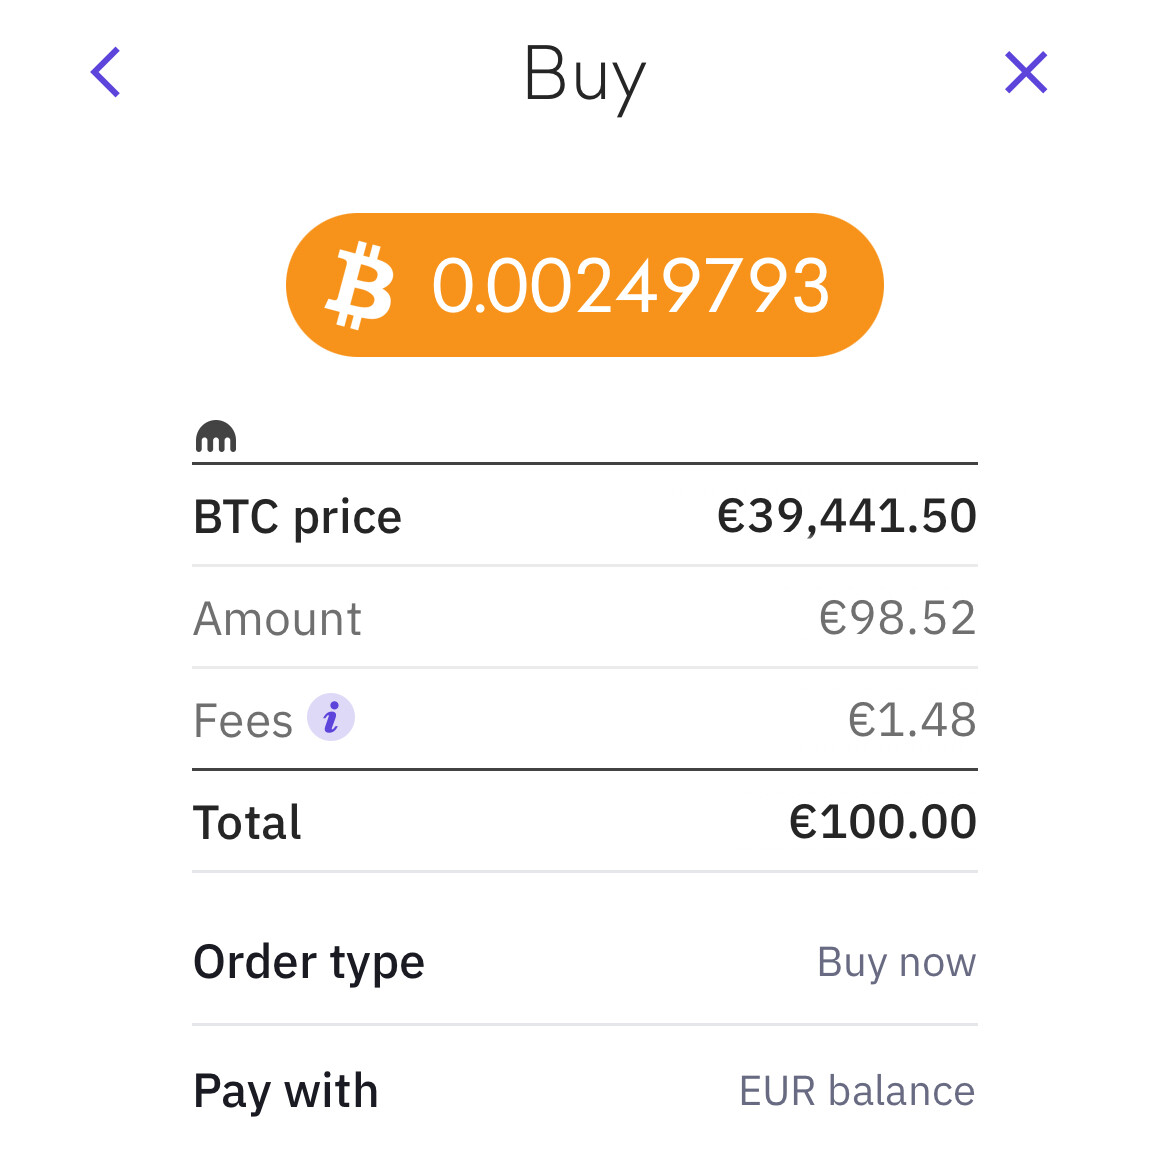Tap the BTC price label
The height and width of the screenshot is (1171, 1170).
(297, 518)
